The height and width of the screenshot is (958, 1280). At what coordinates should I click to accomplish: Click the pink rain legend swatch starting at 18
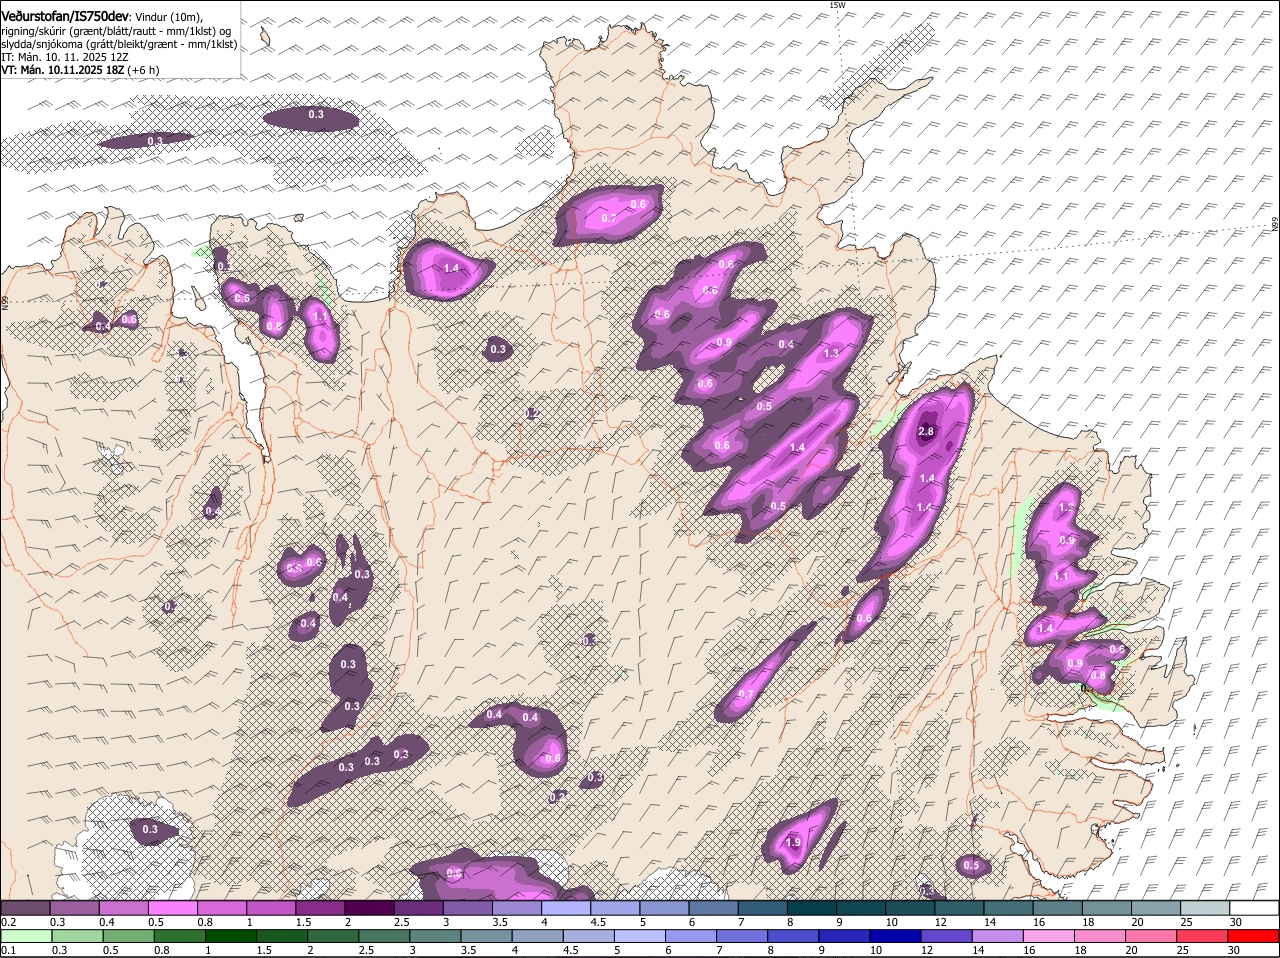[1100, 936]
